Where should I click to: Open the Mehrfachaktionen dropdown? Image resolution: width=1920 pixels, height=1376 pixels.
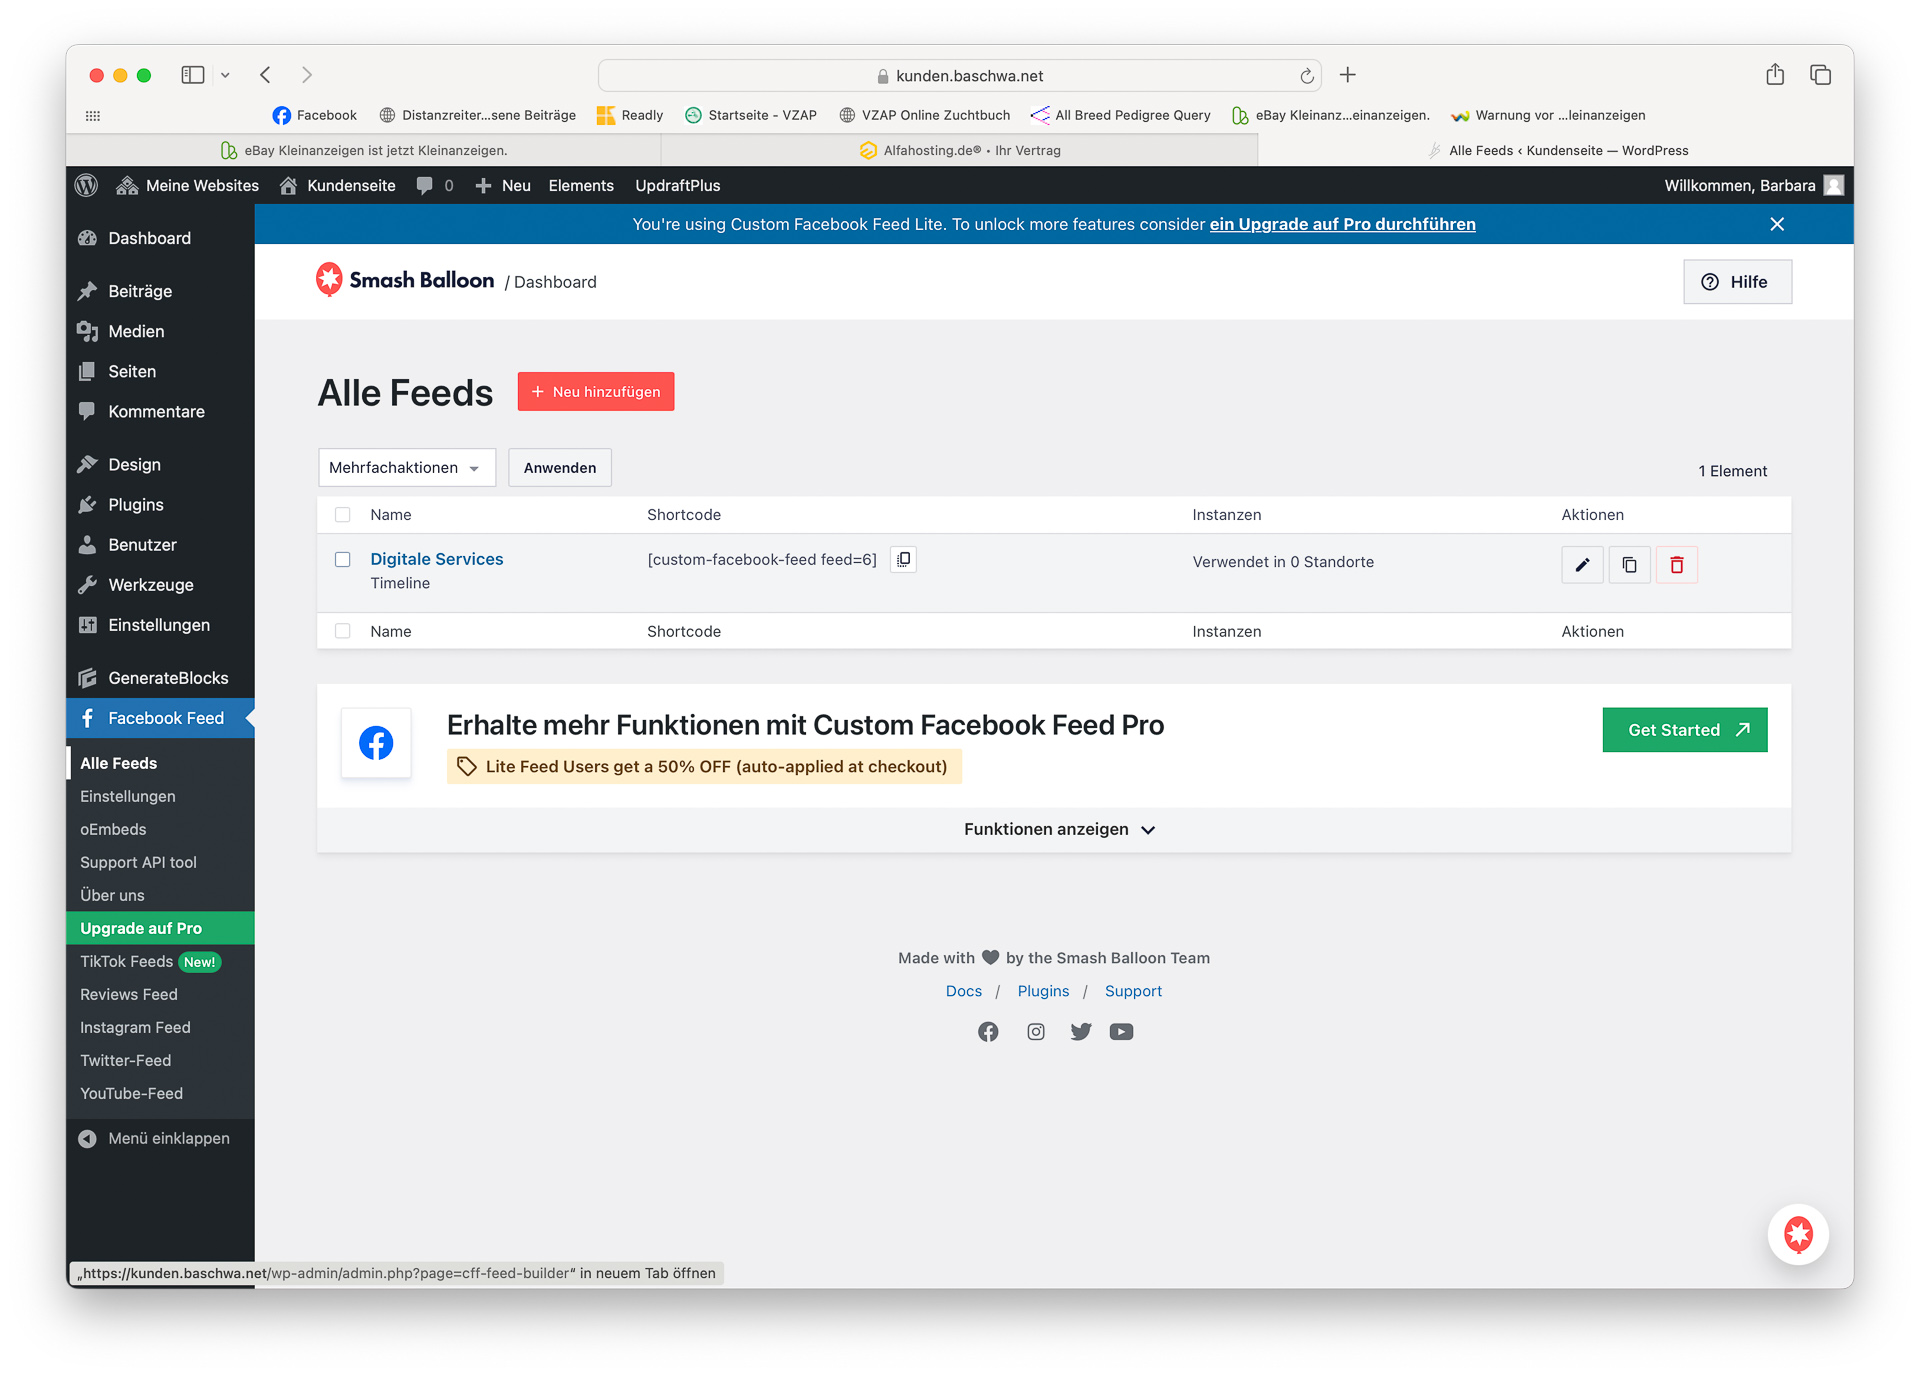point(406,468)
